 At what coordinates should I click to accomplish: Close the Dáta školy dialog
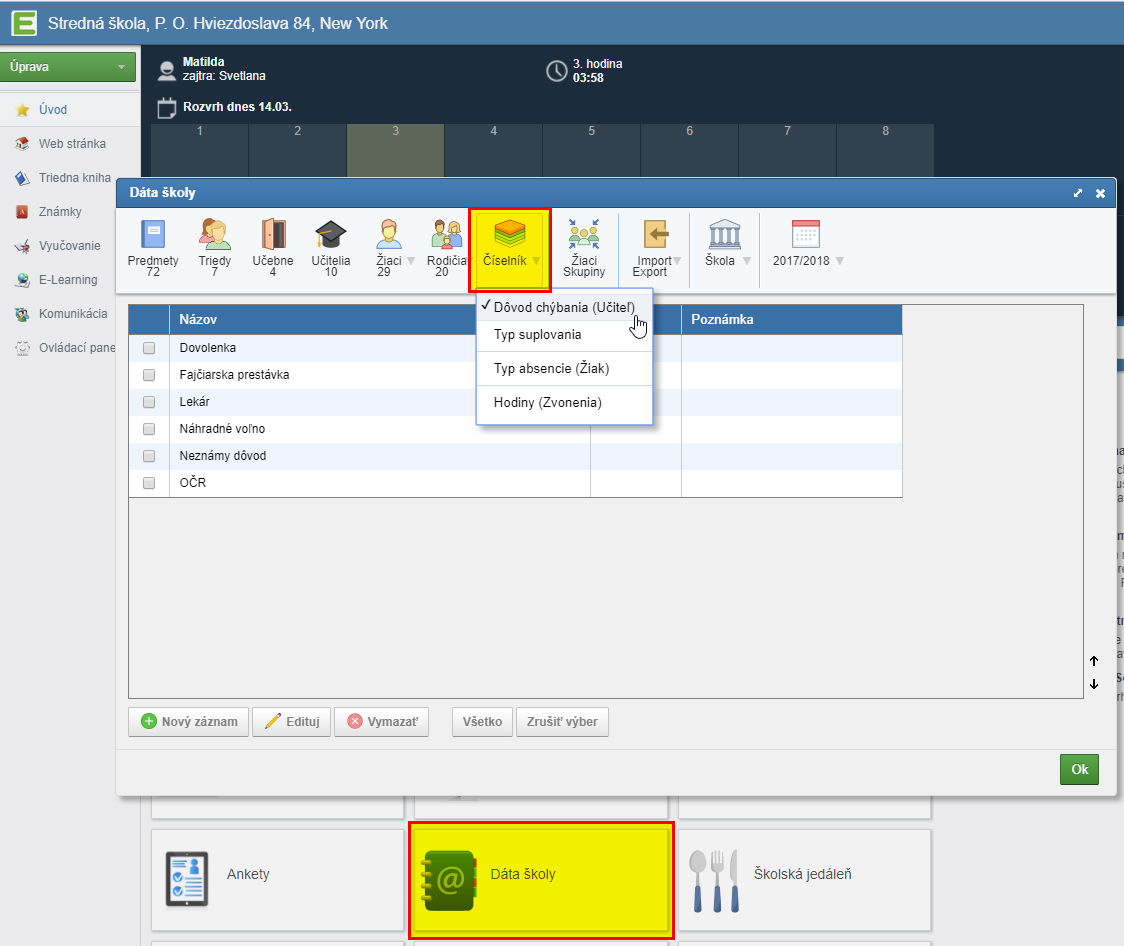click(1100, 194)
